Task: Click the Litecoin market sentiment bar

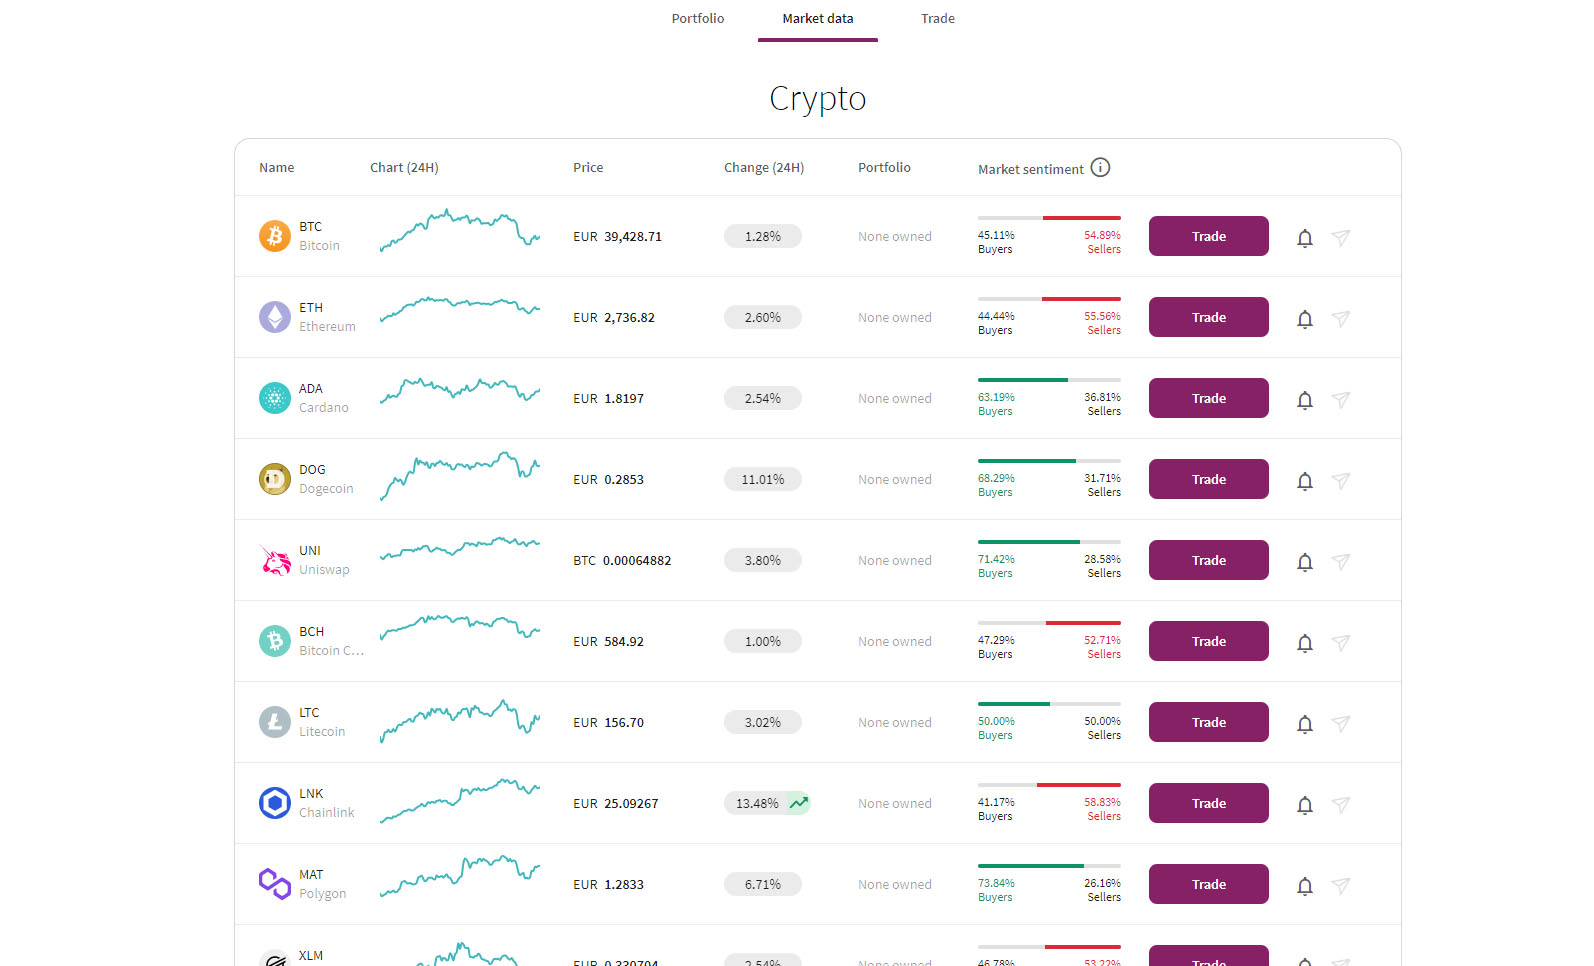Action: tap(1049, 704)
